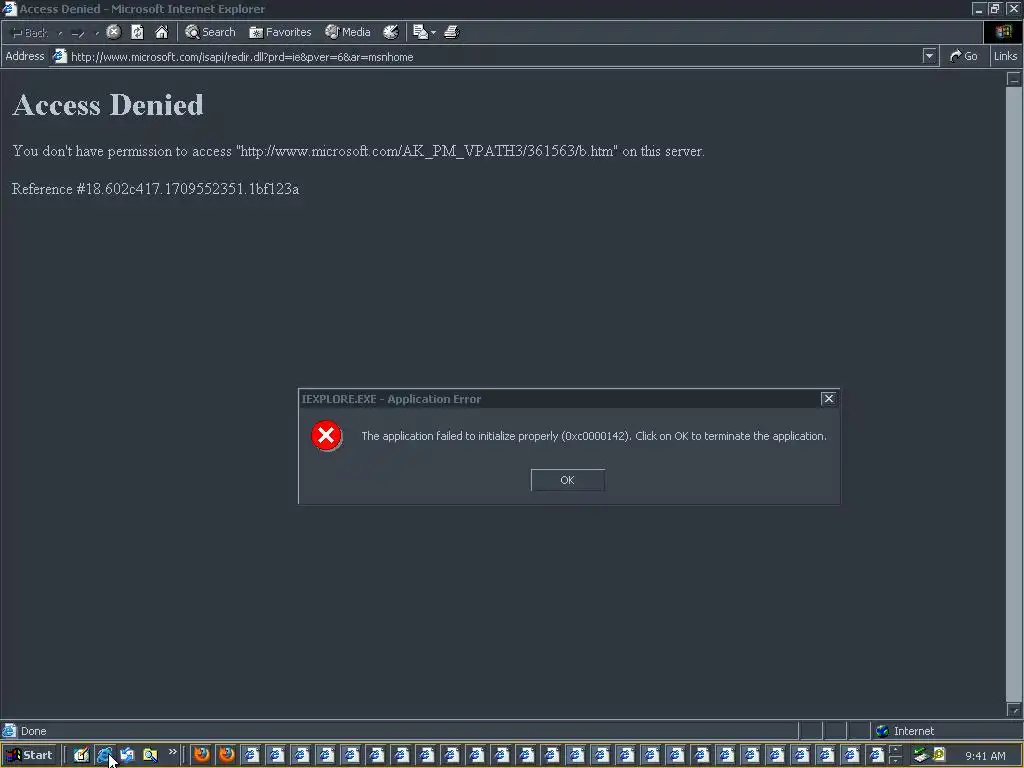Viewport: 1024px width, 768px height.
Task: Launch Internet Explorer from quick launch
Action: tap(104, 755)
